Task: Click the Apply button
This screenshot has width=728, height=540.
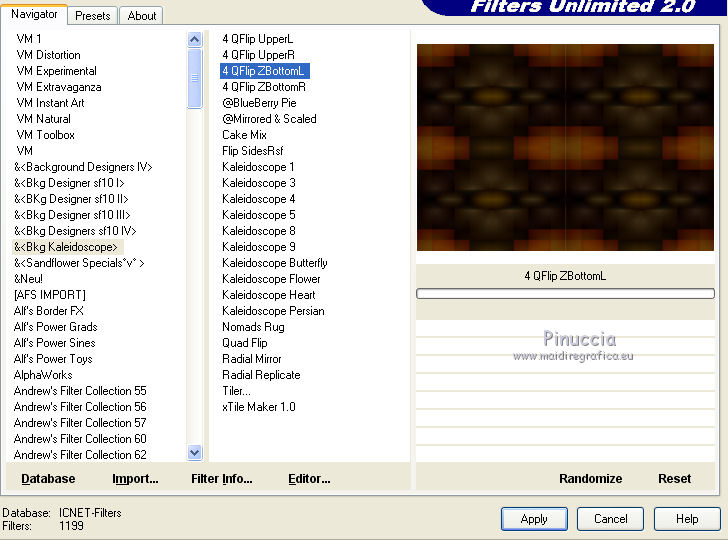Action: (x=534, y=519)
